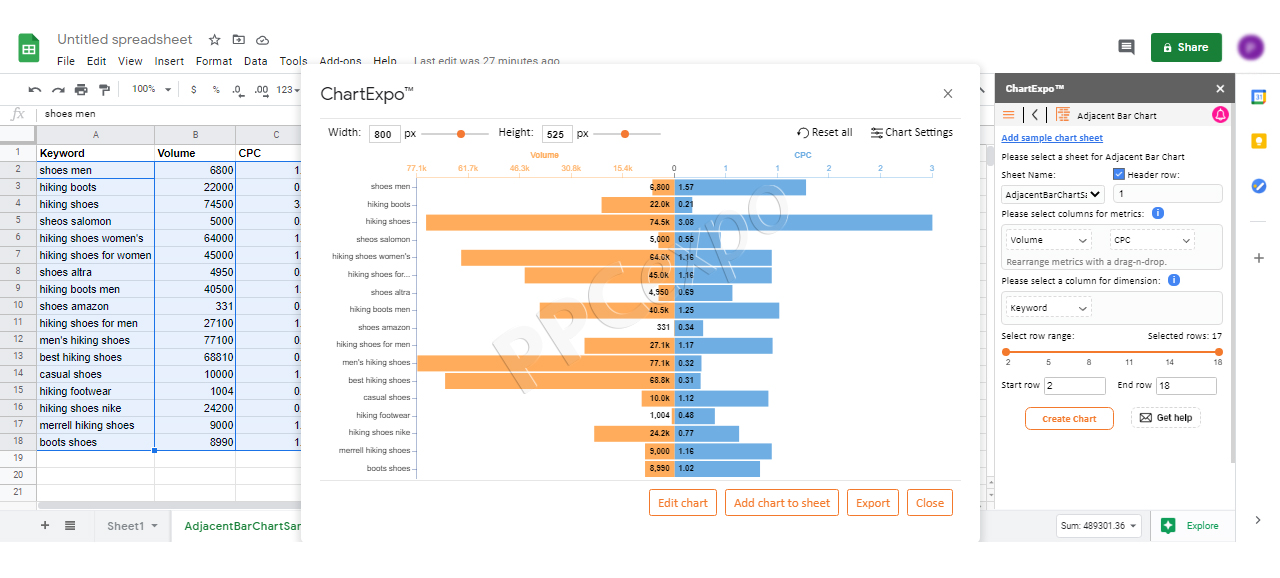Viewport: 1280px width, 578px height.
Task: Decrease decimal places
Action: tap(237, 89)
